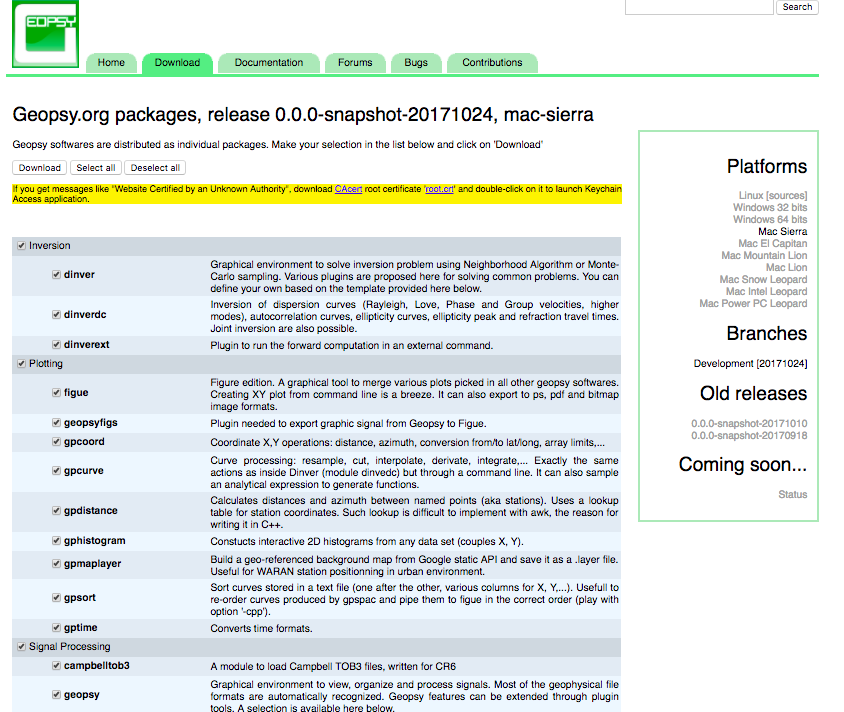Uncheck the dinverdc package
The image size is (844, 712).
(x=57, y=315)
